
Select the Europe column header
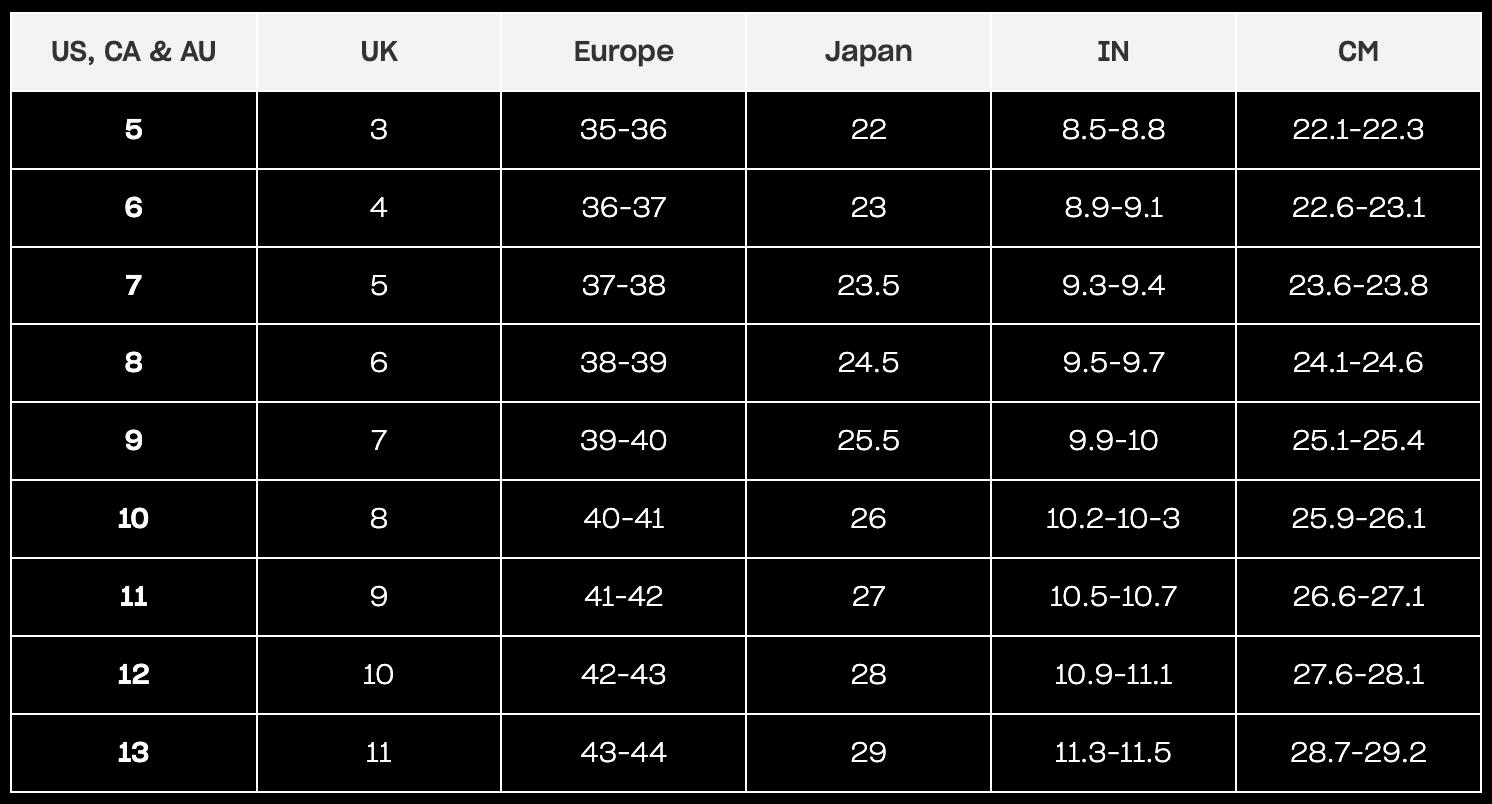coord(623,52)
